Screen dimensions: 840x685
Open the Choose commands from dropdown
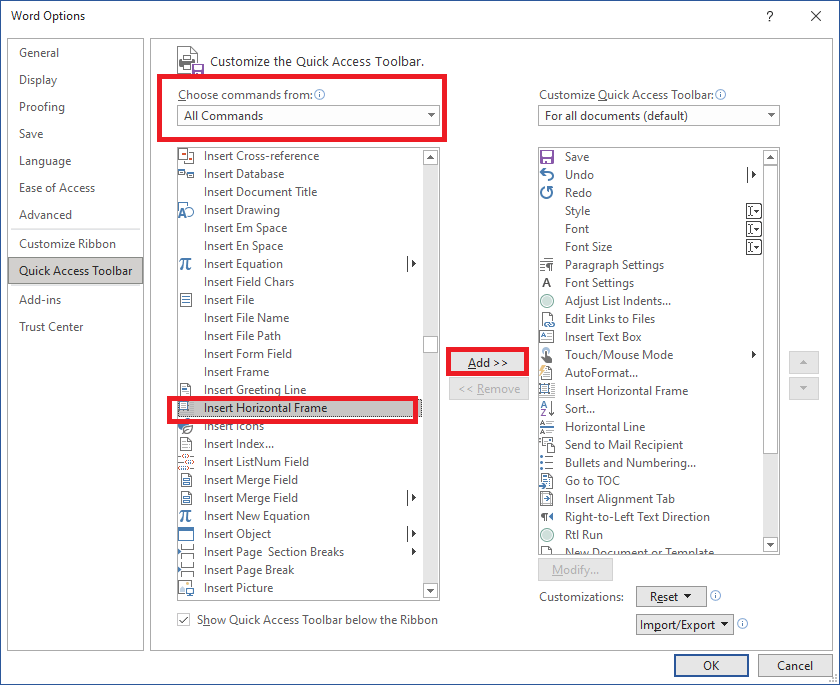(309, 116)
